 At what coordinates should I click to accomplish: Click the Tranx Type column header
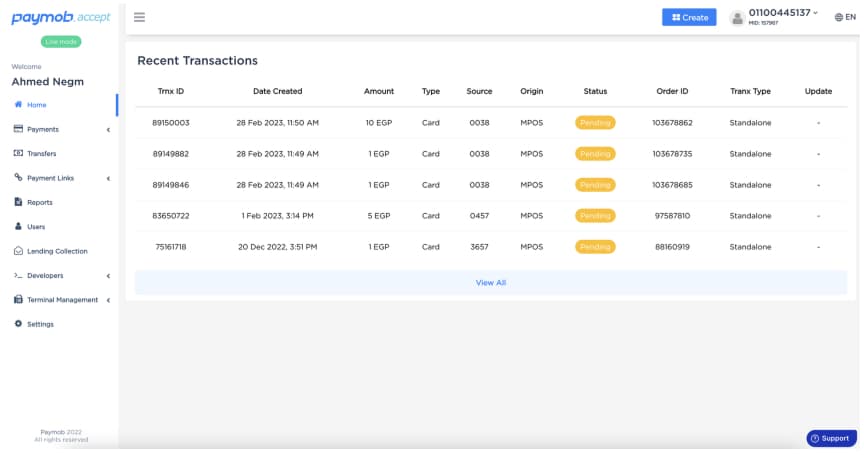pyautogui.click(x=750, y=91)
